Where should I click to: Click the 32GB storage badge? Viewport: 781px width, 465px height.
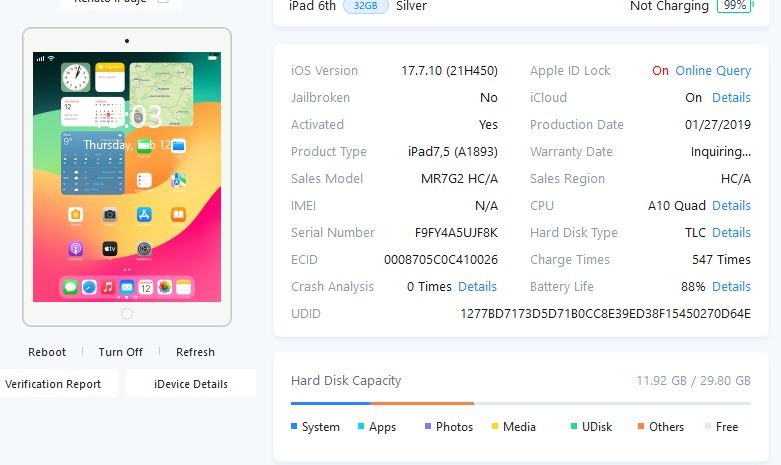366,6
